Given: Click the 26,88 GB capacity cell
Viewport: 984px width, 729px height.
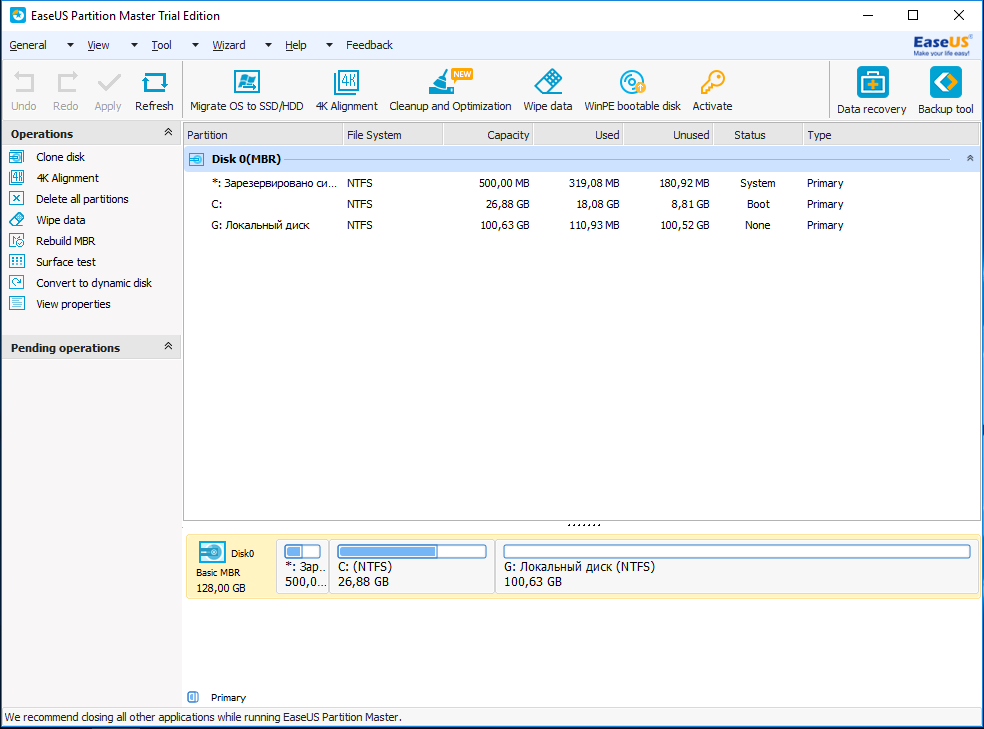Looking at the screenshot, I should click(507, 204).
